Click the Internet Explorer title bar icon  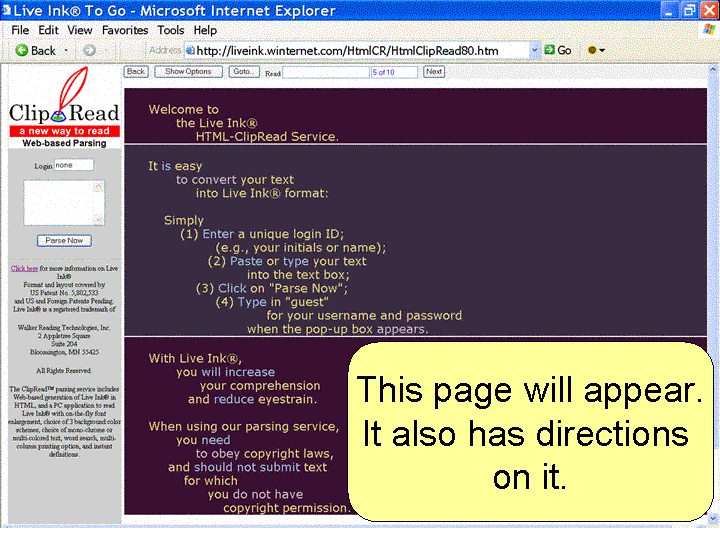(9, 10)
